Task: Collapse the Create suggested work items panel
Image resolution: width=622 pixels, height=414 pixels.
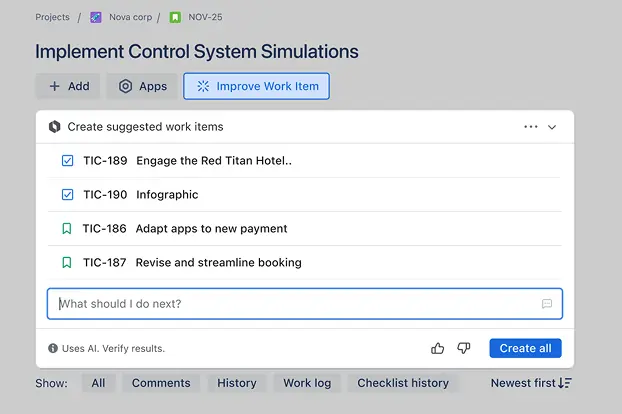Action: (x=552, y=127)
